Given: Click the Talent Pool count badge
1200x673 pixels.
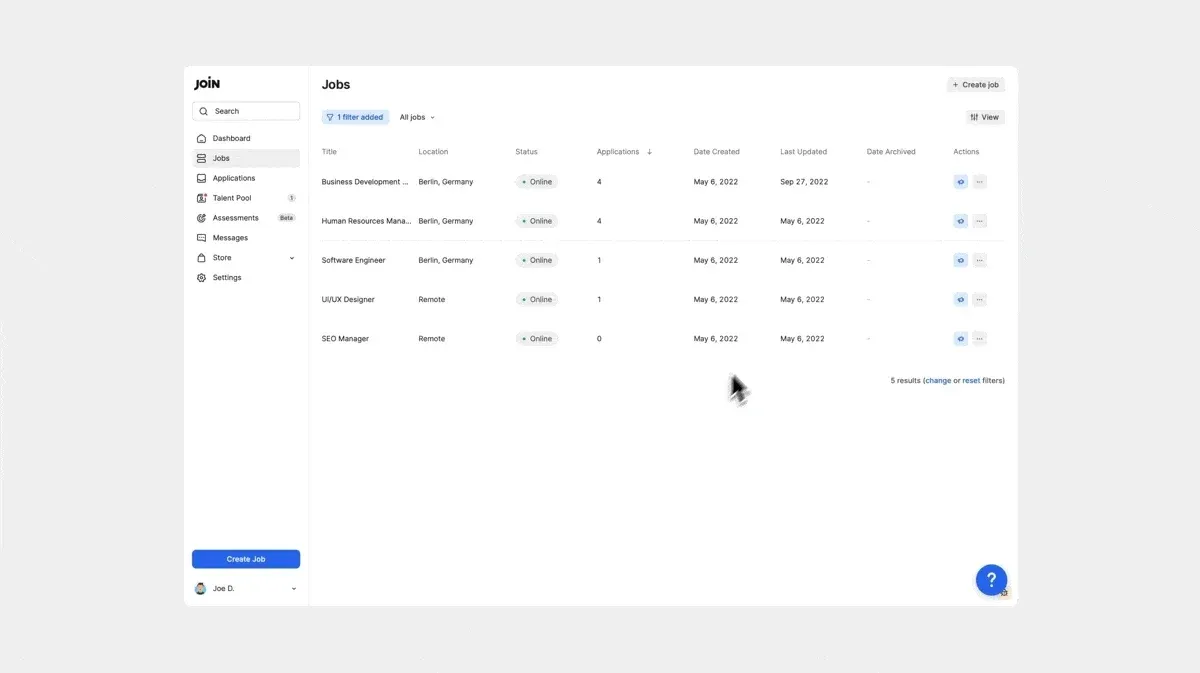Looking at the screenshot, I should click(x=292, y=198).
